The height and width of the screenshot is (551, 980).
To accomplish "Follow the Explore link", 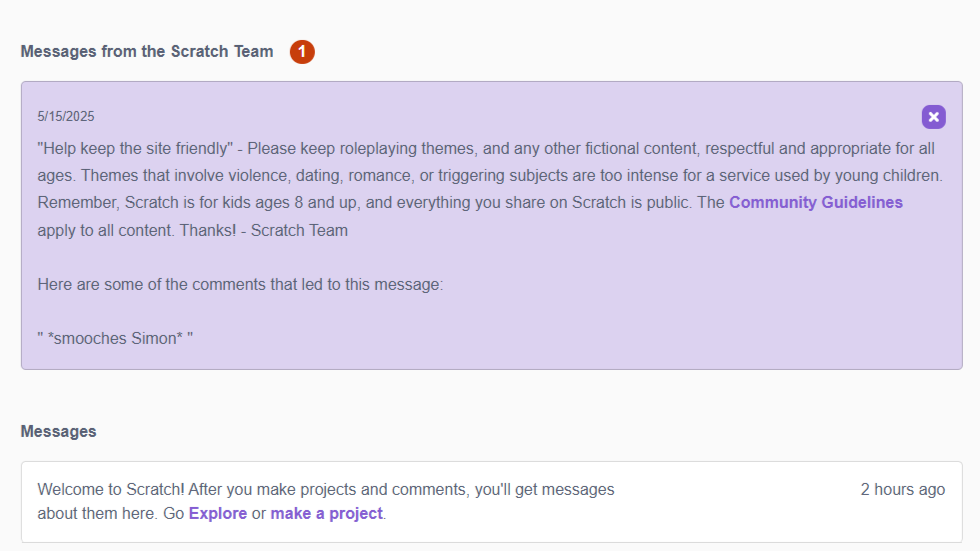I will (x=217, y=513).
